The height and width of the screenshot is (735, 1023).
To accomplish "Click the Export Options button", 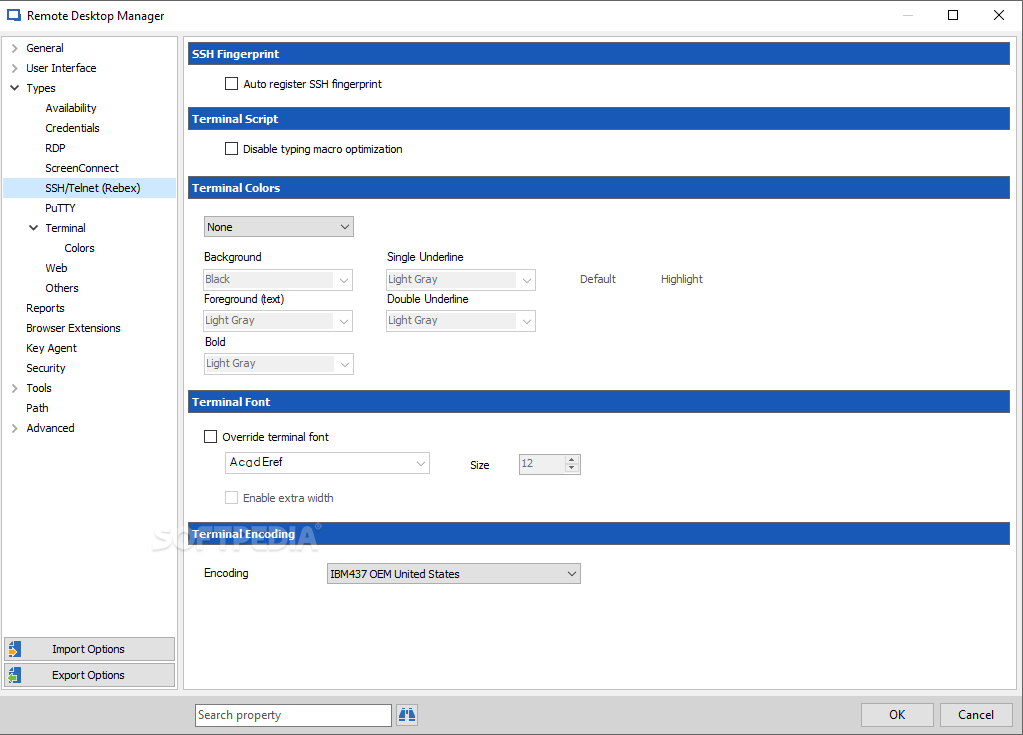I will pyautogui.click(x=89, y=675).
